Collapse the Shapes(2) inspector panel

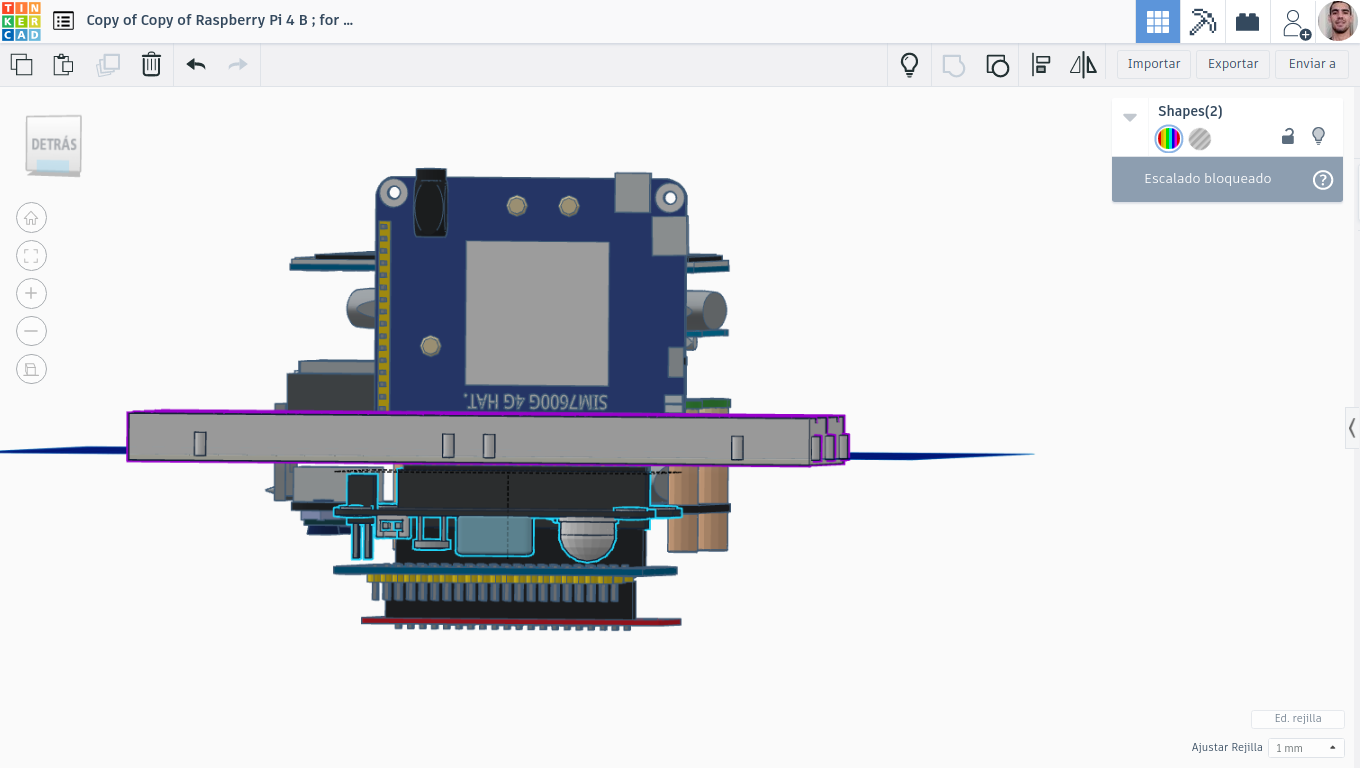pos(1130,117)
